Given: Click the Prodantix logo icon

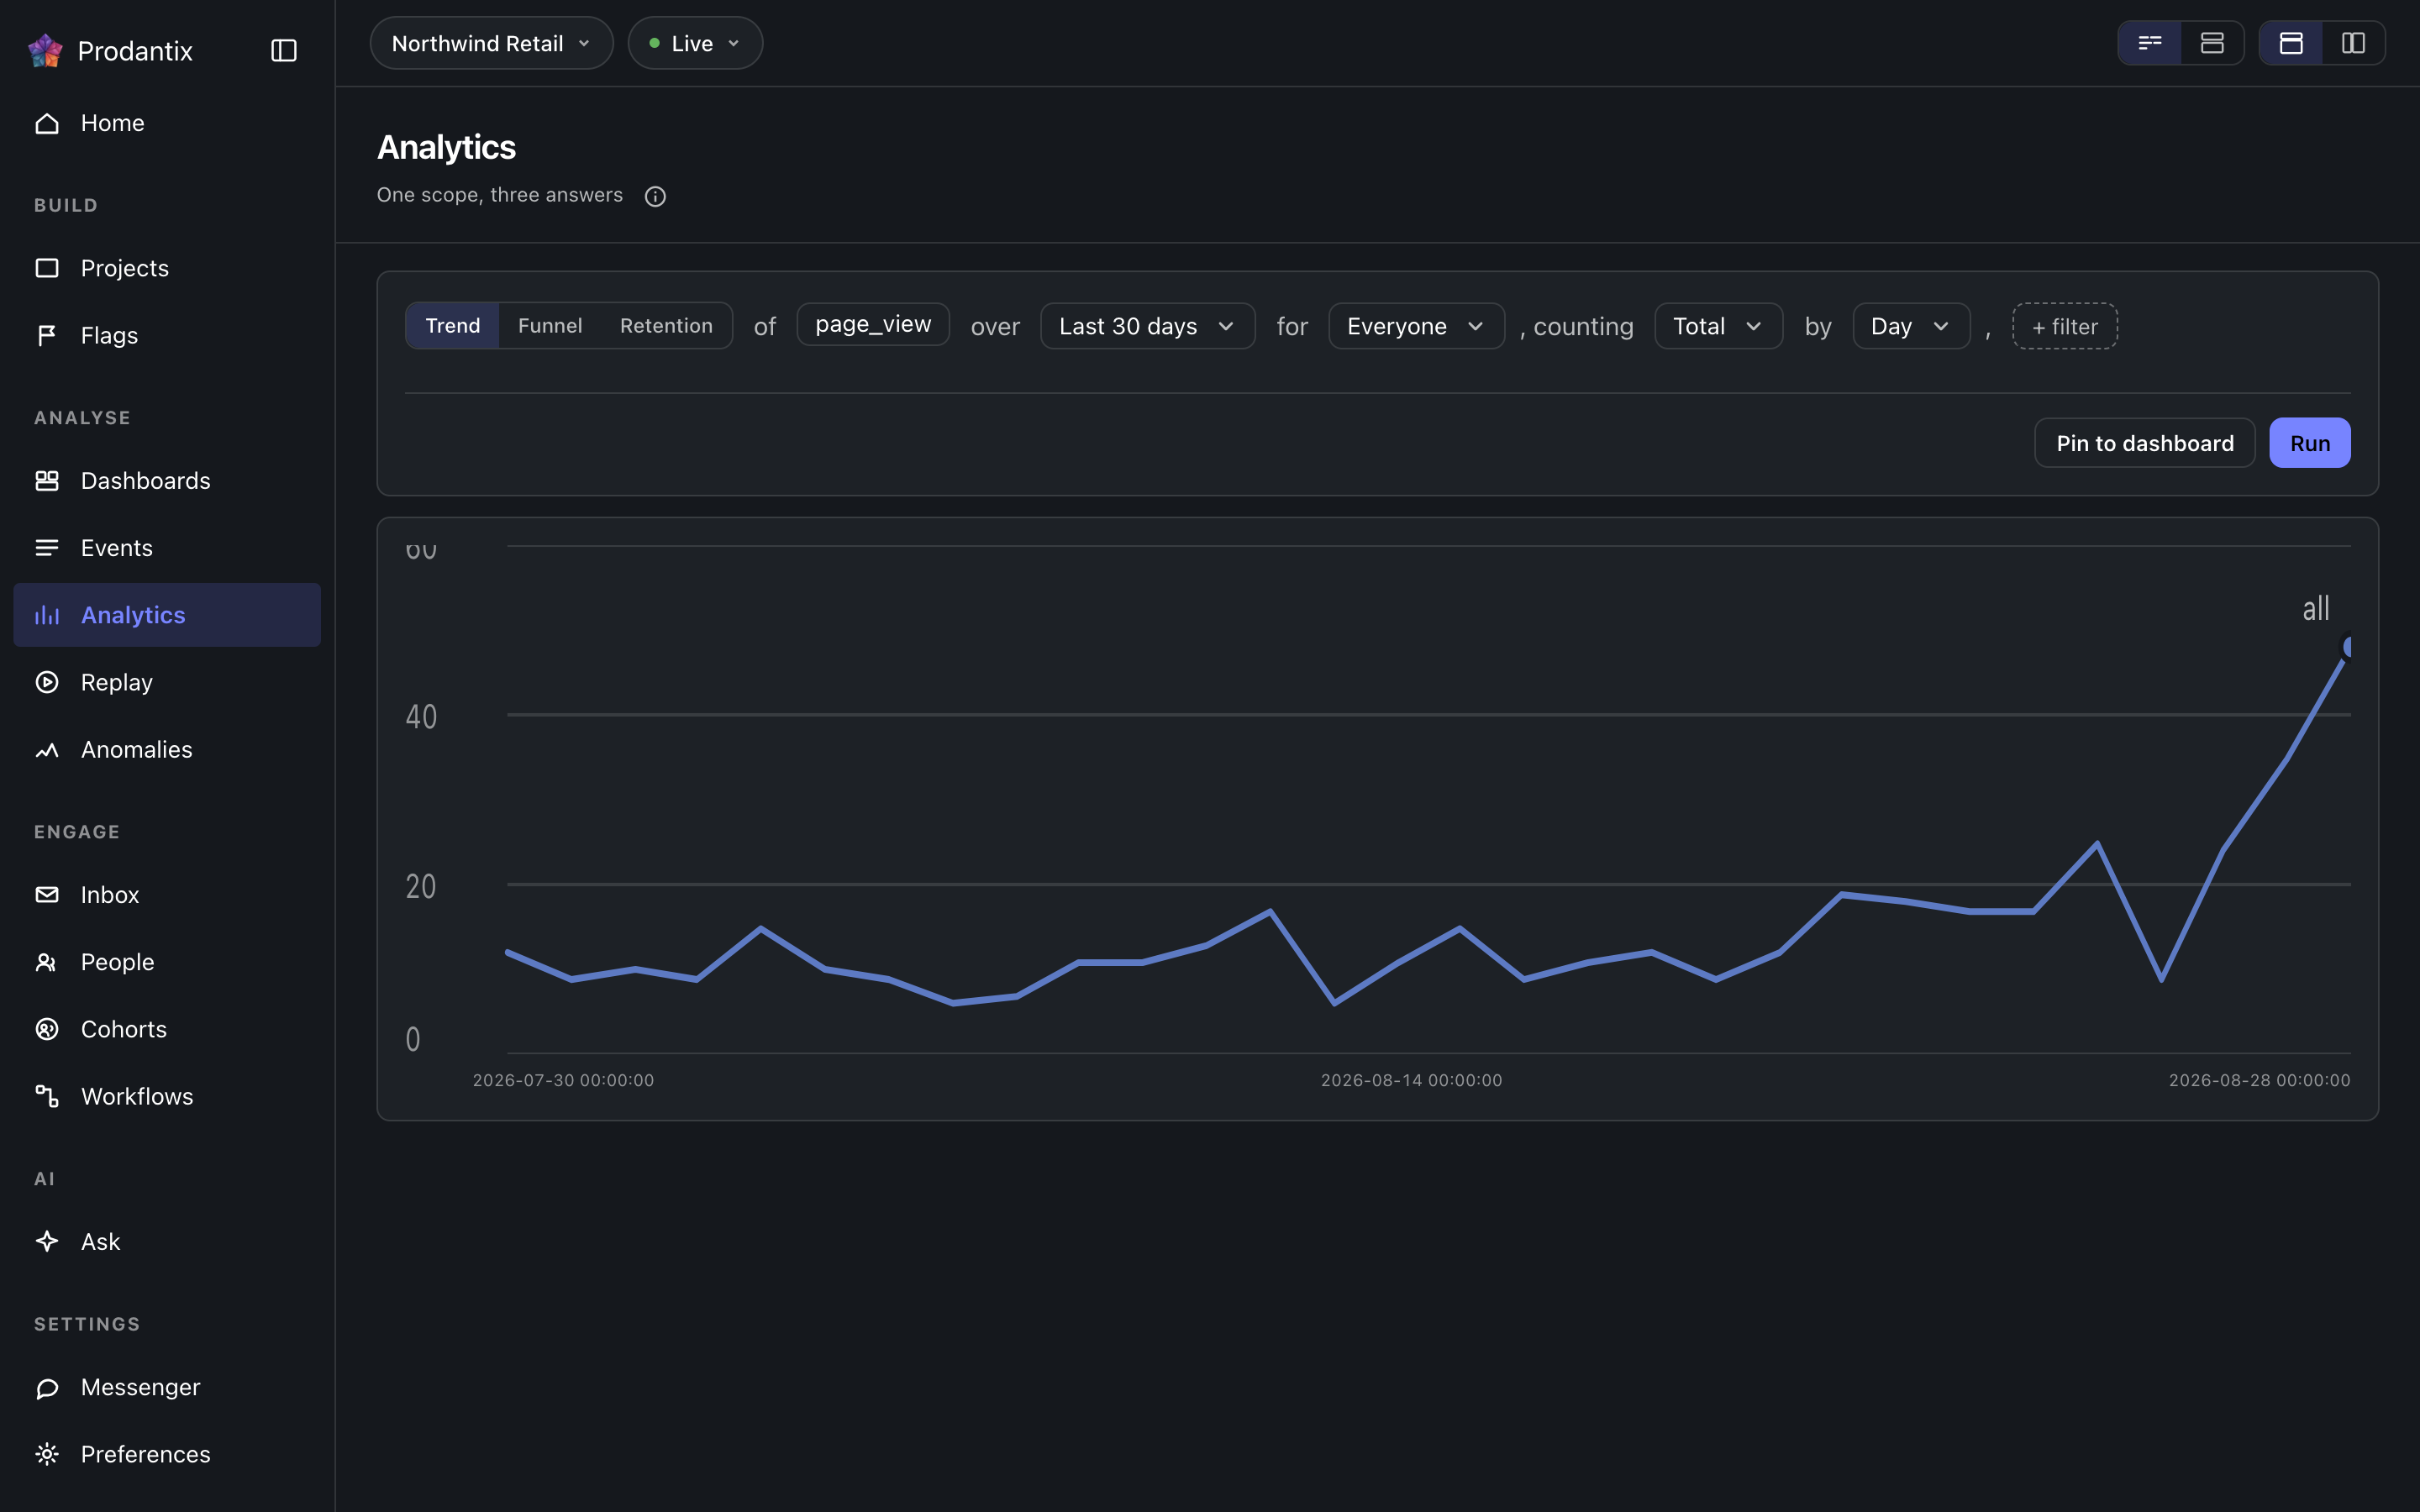Looking at the screenshot, I should click(x=45, y=50).
